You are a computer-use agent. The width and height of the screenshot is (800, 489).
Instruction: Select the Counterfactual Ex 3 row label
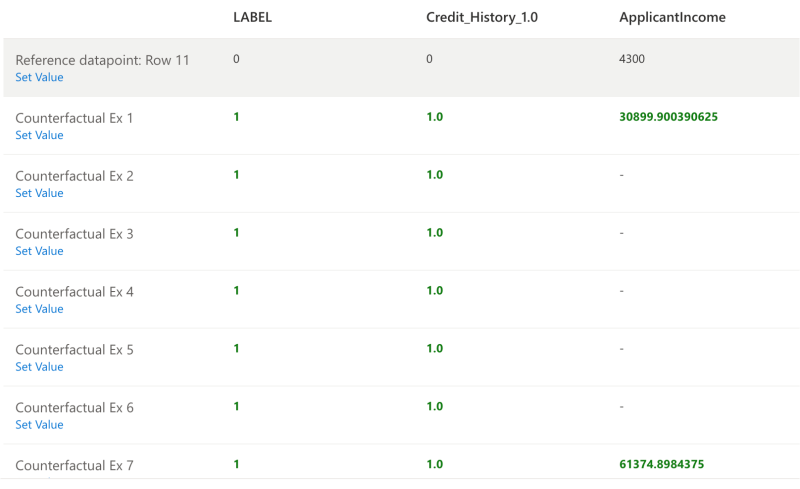[74, 234]
